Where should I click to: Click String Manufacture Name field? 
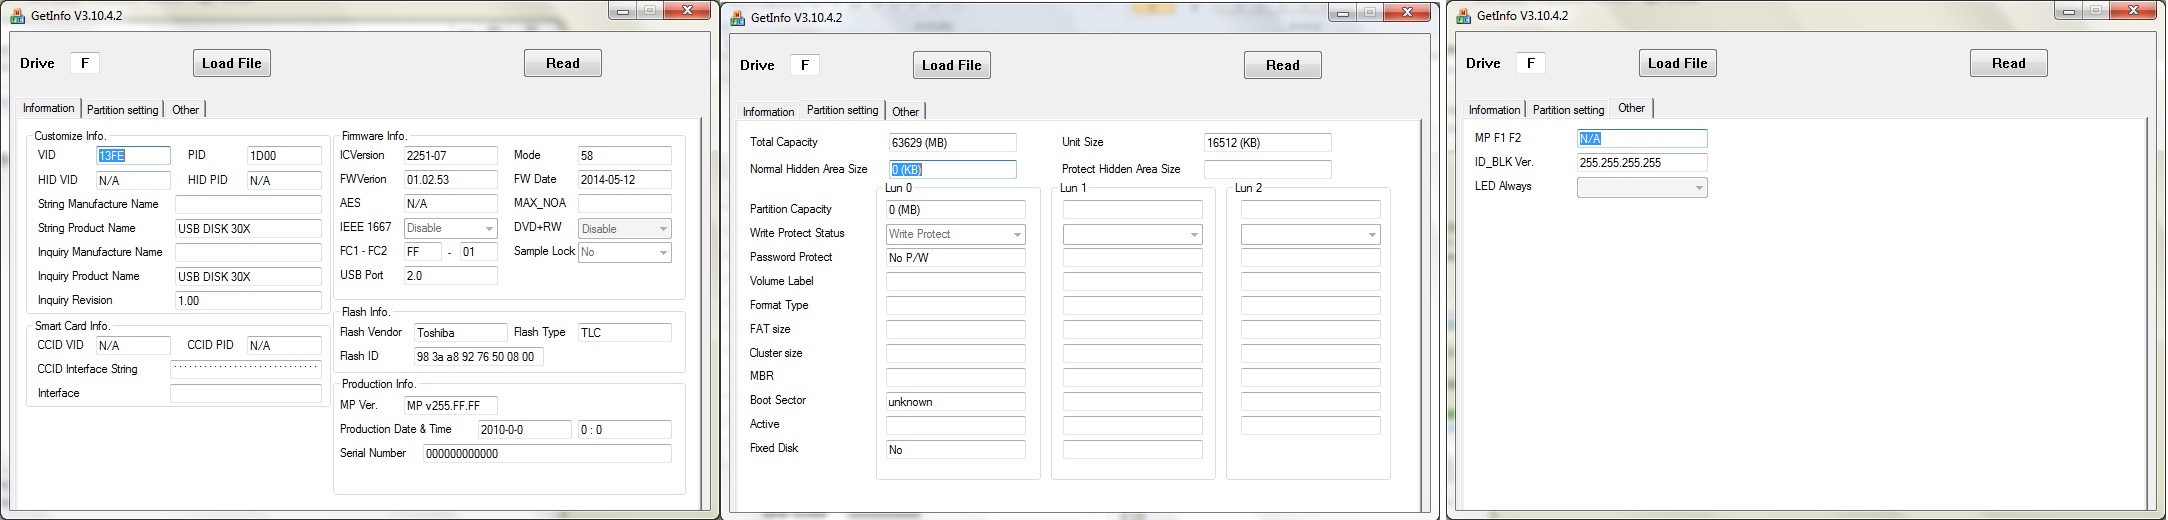[248, 204]
